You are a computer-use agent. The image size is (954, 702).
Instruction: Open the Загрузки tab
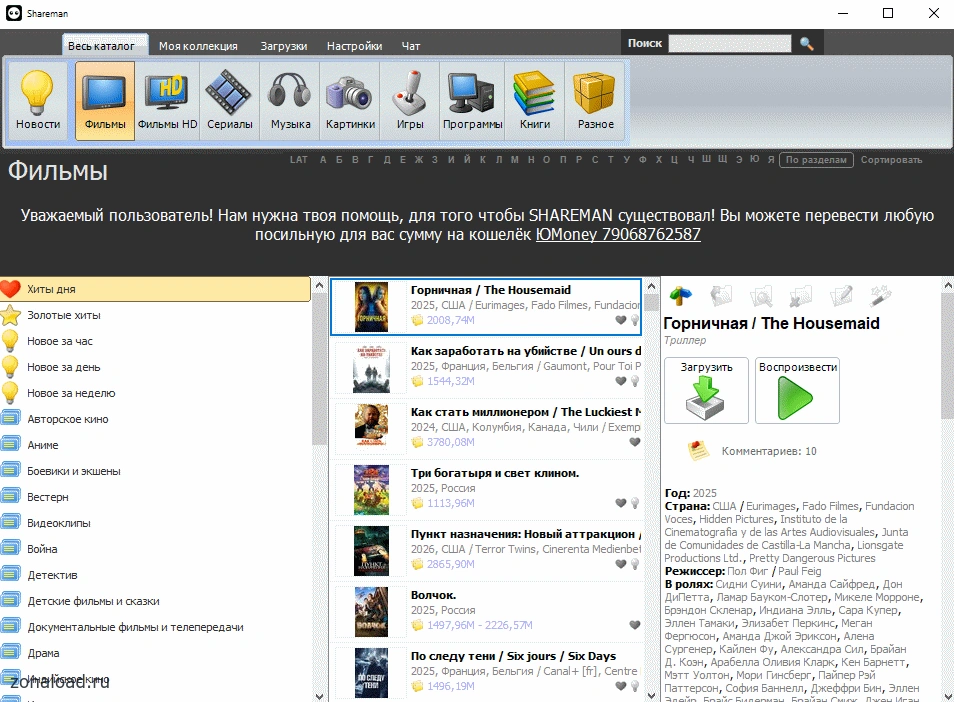[284, 46]
